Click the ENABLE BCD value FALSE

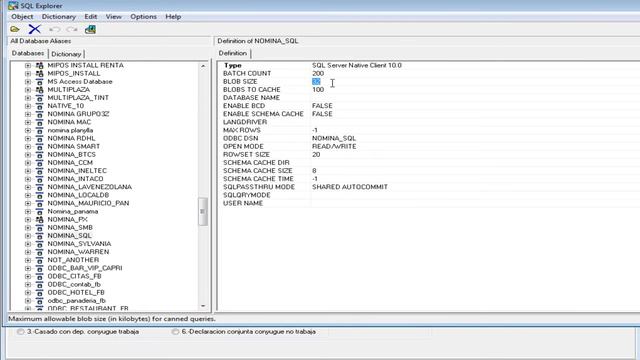322,106
